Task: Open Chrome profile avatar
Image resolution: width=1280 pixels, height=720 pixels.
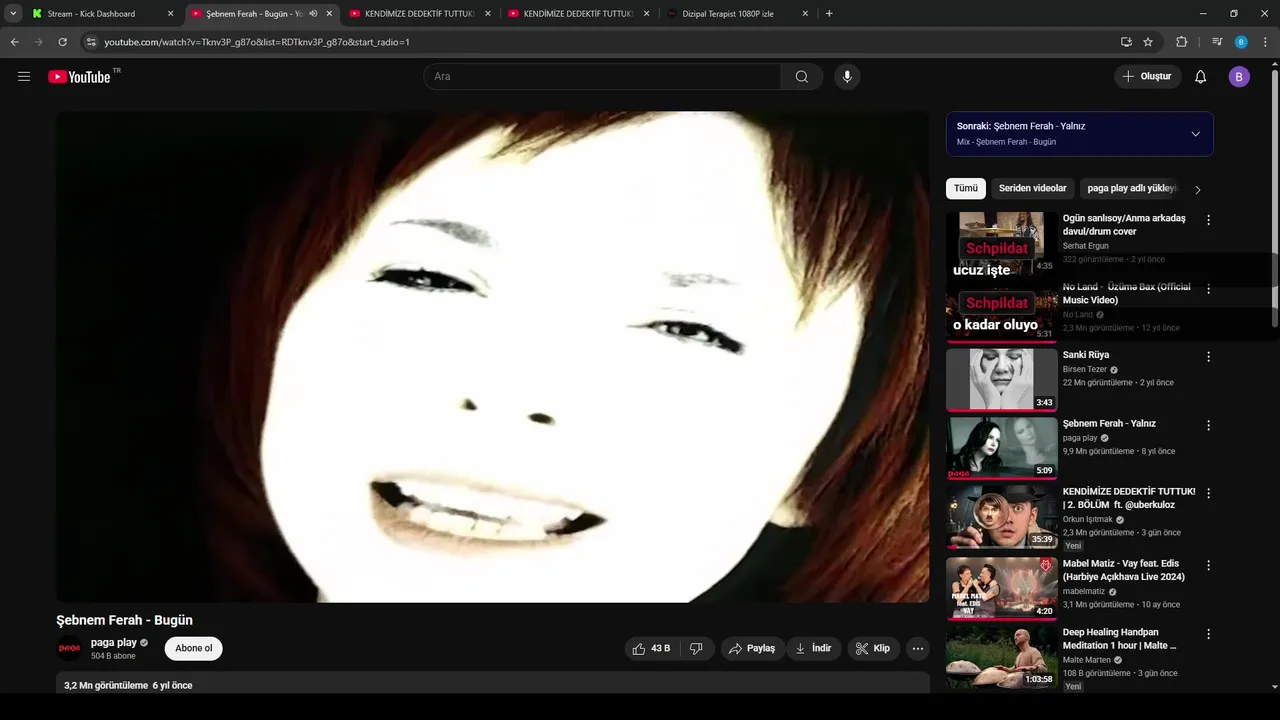Action: [x=1241, y=42]
